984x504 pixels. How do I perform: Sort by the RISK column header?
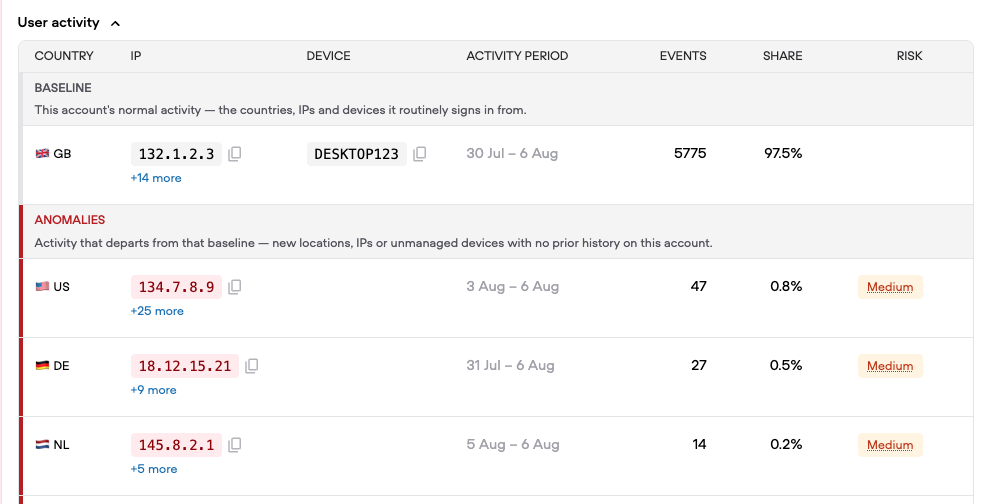coord(909,56)
